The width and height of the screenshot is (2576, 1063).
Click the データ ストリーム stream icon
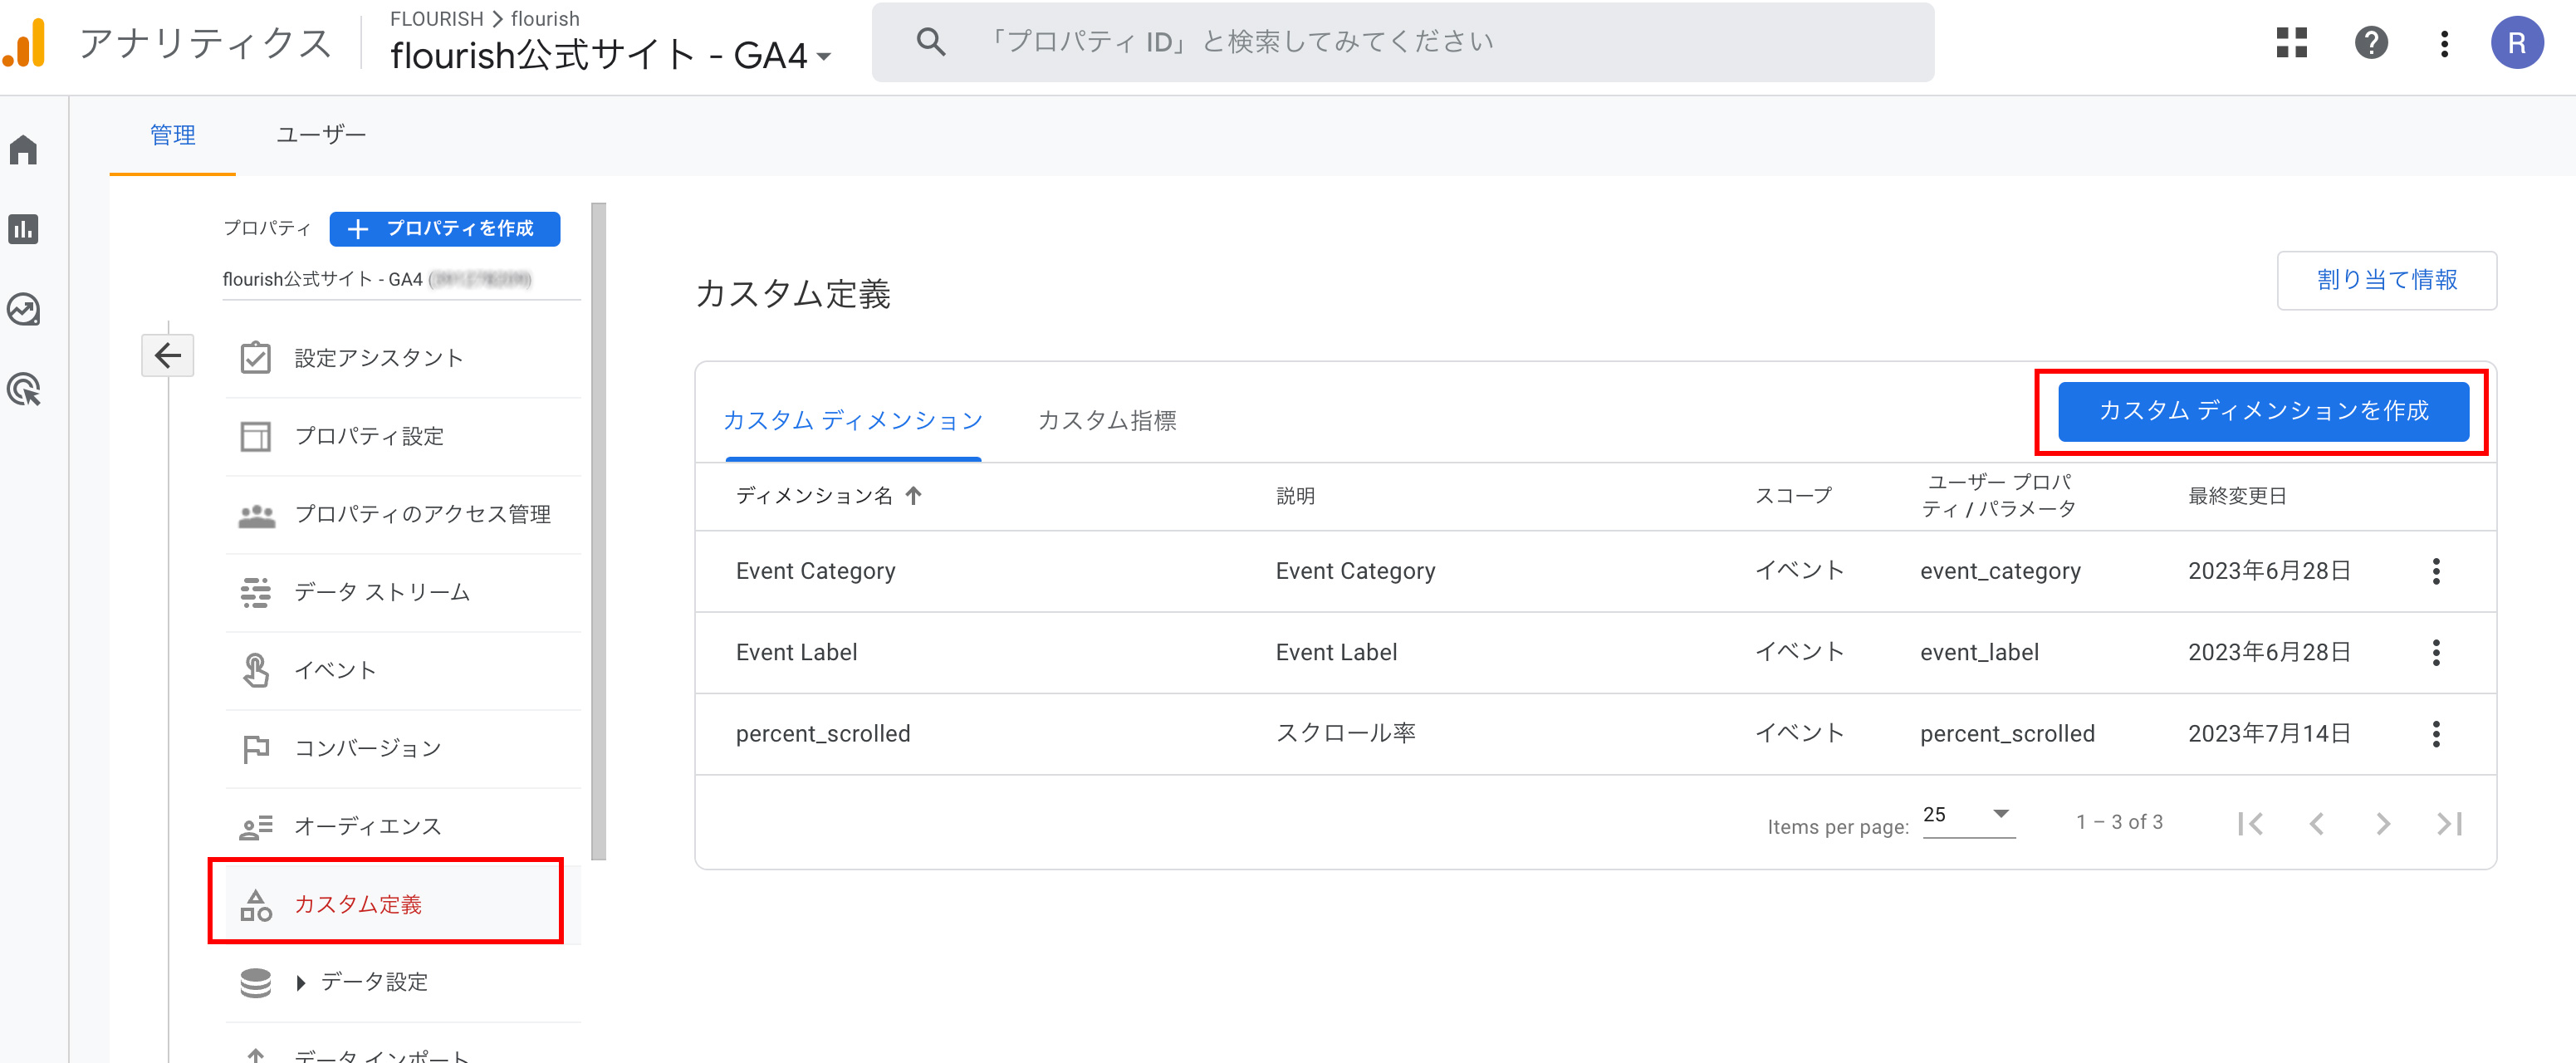point(256,592)
